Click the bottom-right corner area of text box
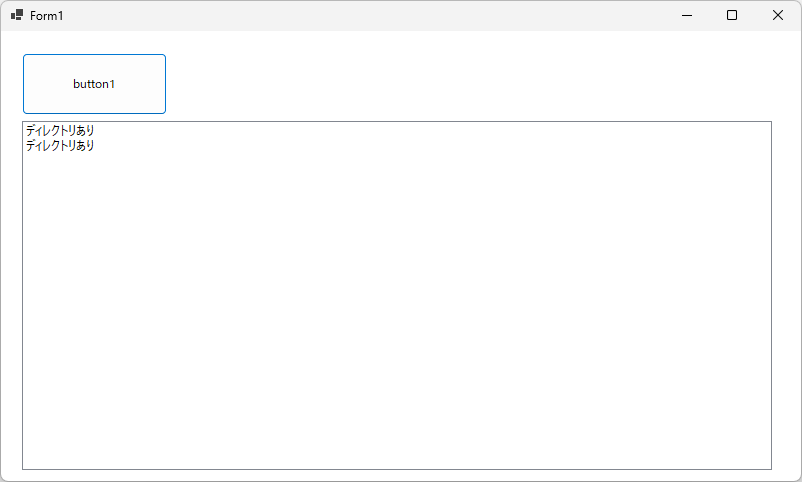Screen dimensions: 802x482 pos(760,458)
